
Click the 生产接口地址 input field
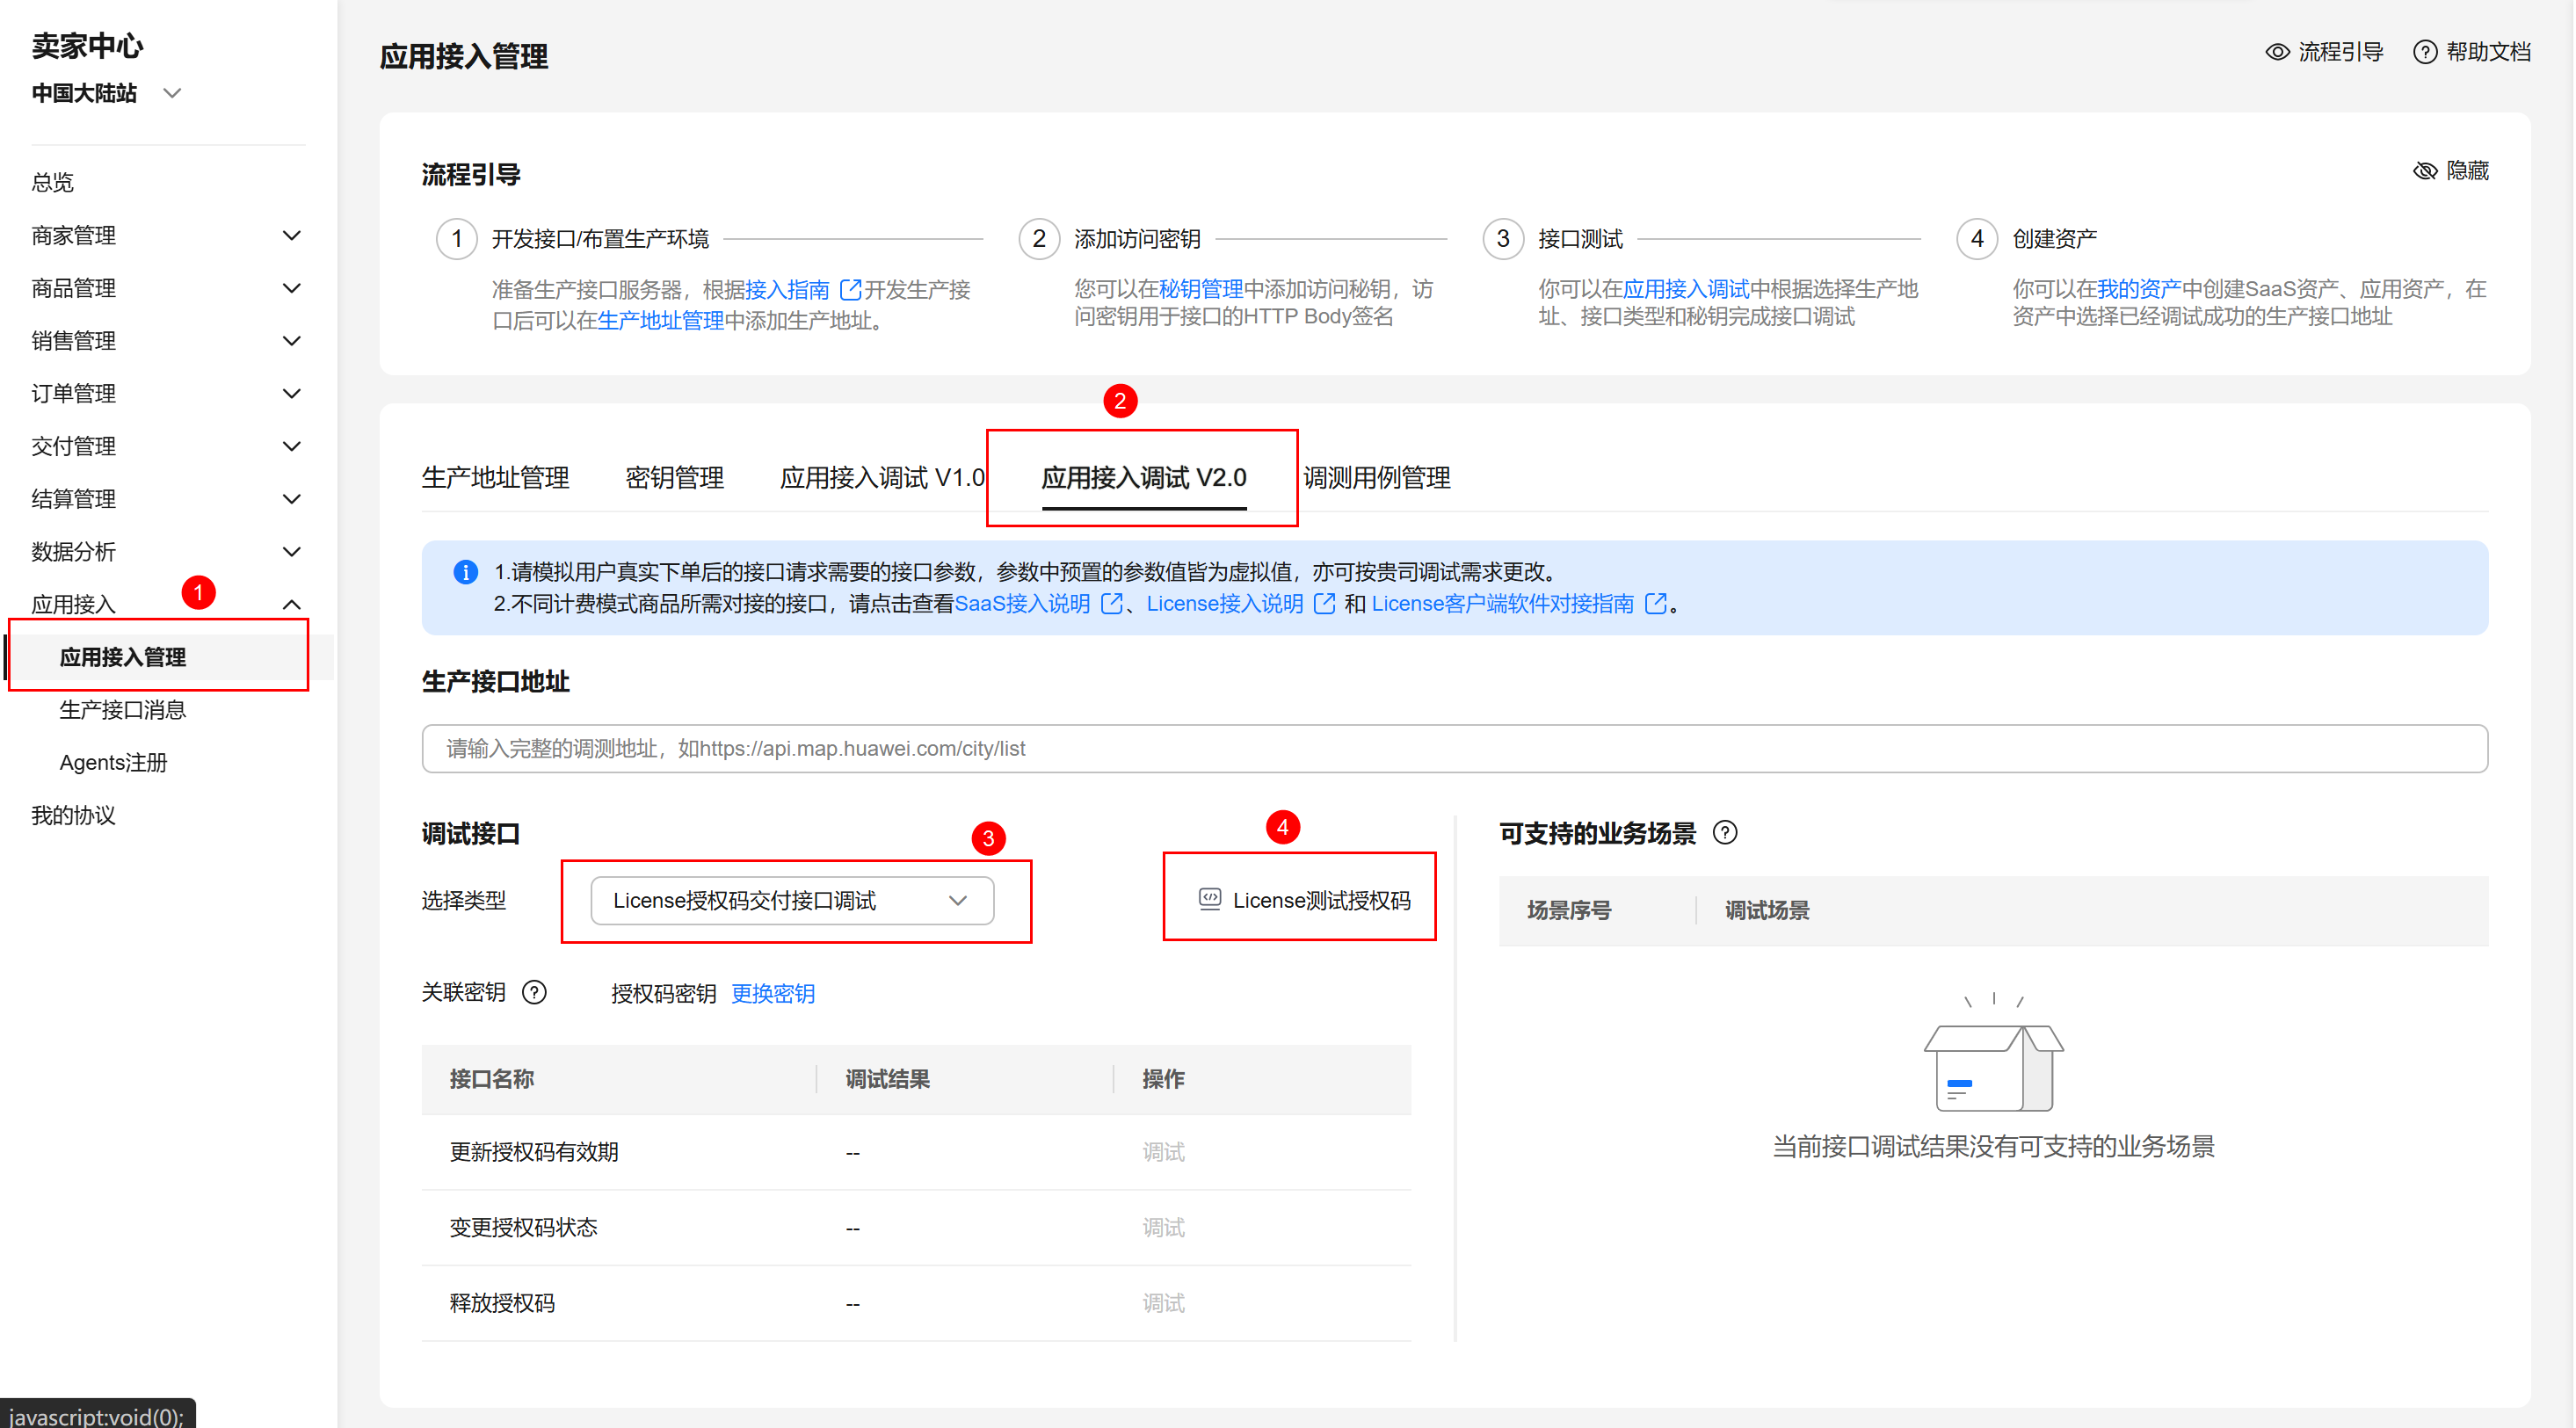tap(1454, 748)
